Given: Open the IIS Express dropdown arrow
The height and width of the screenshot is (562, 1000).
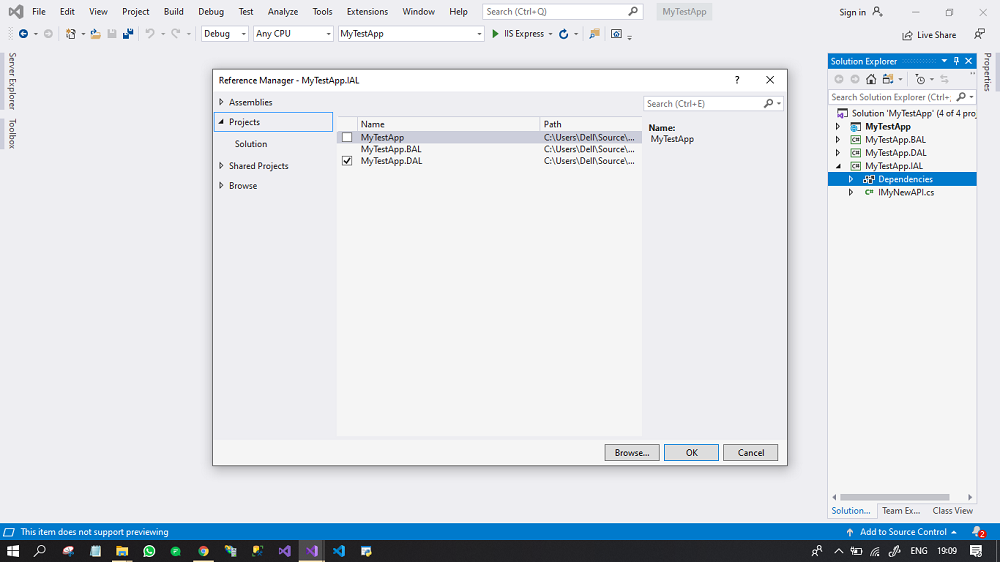Looking at the screenshot, I should pos(550,34).
